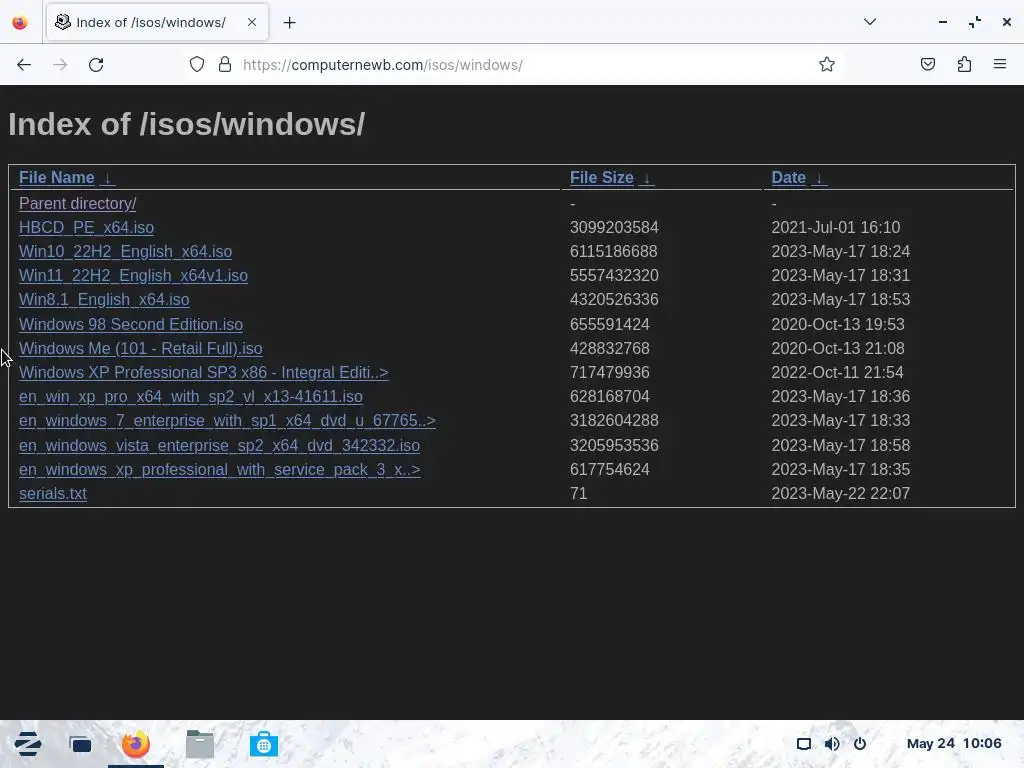Download en_win_xp_pro_x64_with_sp2_vl iso
The width and height of the screenshot is (1024, 768).
(x=191, y=396)
